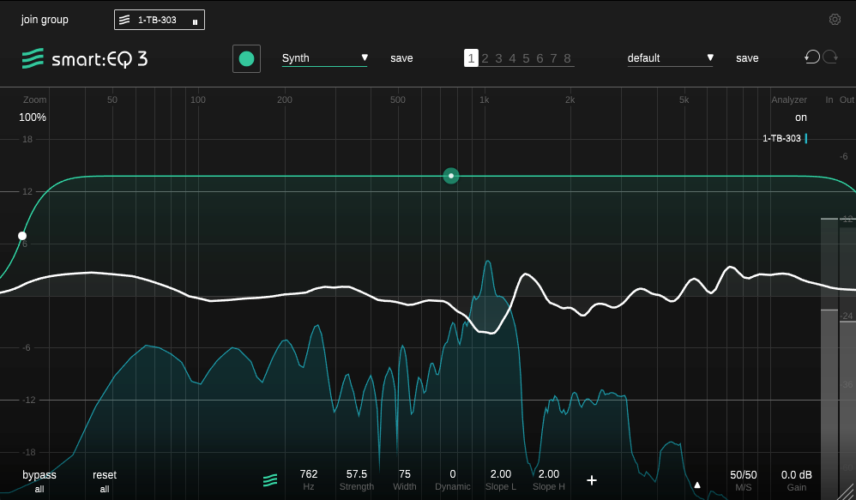Click the green learn record button
Image resolution: width=856 pixels, height=500 pixels.
point(246,58)
